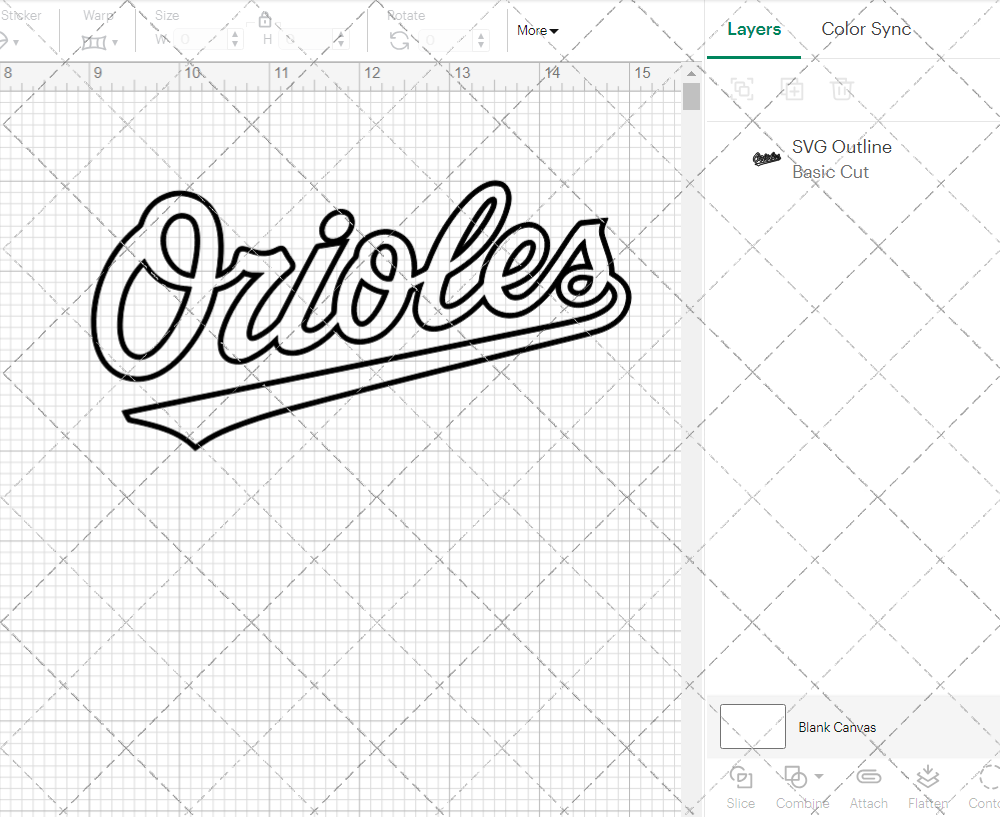Select the SVG Outline Basic Cut layer
Screen dimensions: 1000x817
(x=842, y=159)
